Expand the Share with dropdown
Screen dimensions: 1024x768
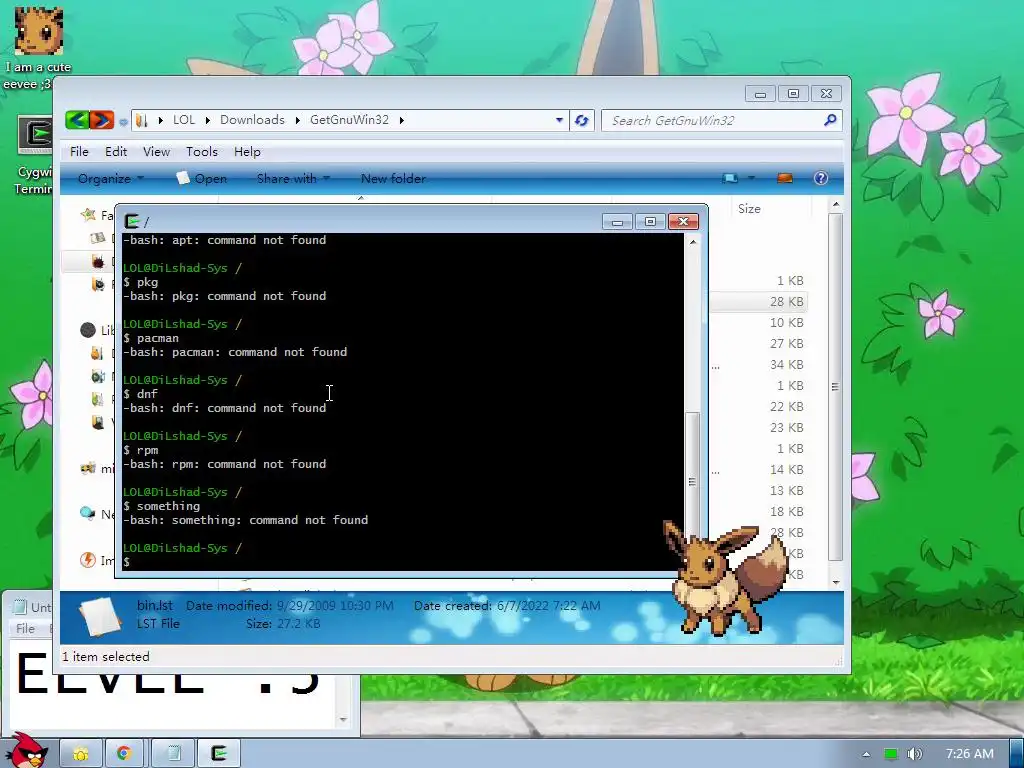pyautogui.click(x=293, y=178)
